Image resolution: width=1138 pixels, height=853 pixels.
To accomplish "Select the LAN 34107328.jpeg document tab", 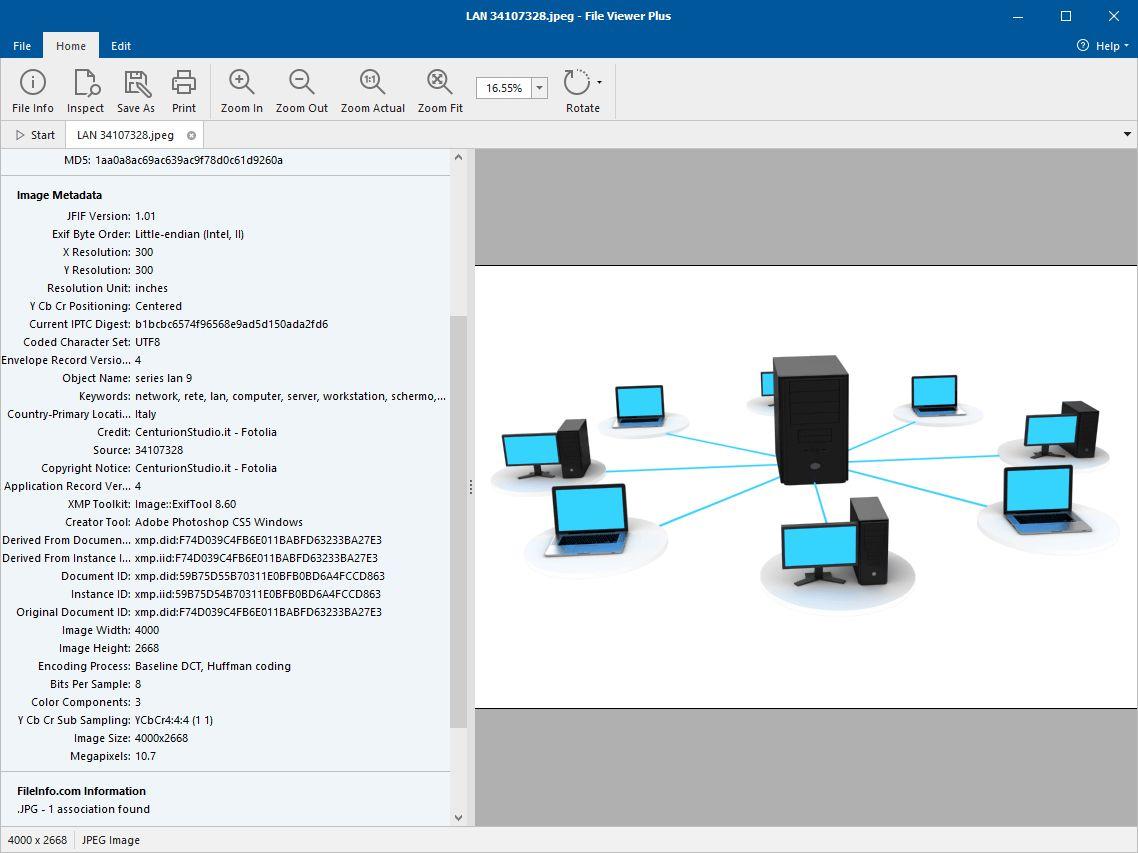I will coord(125,135).
